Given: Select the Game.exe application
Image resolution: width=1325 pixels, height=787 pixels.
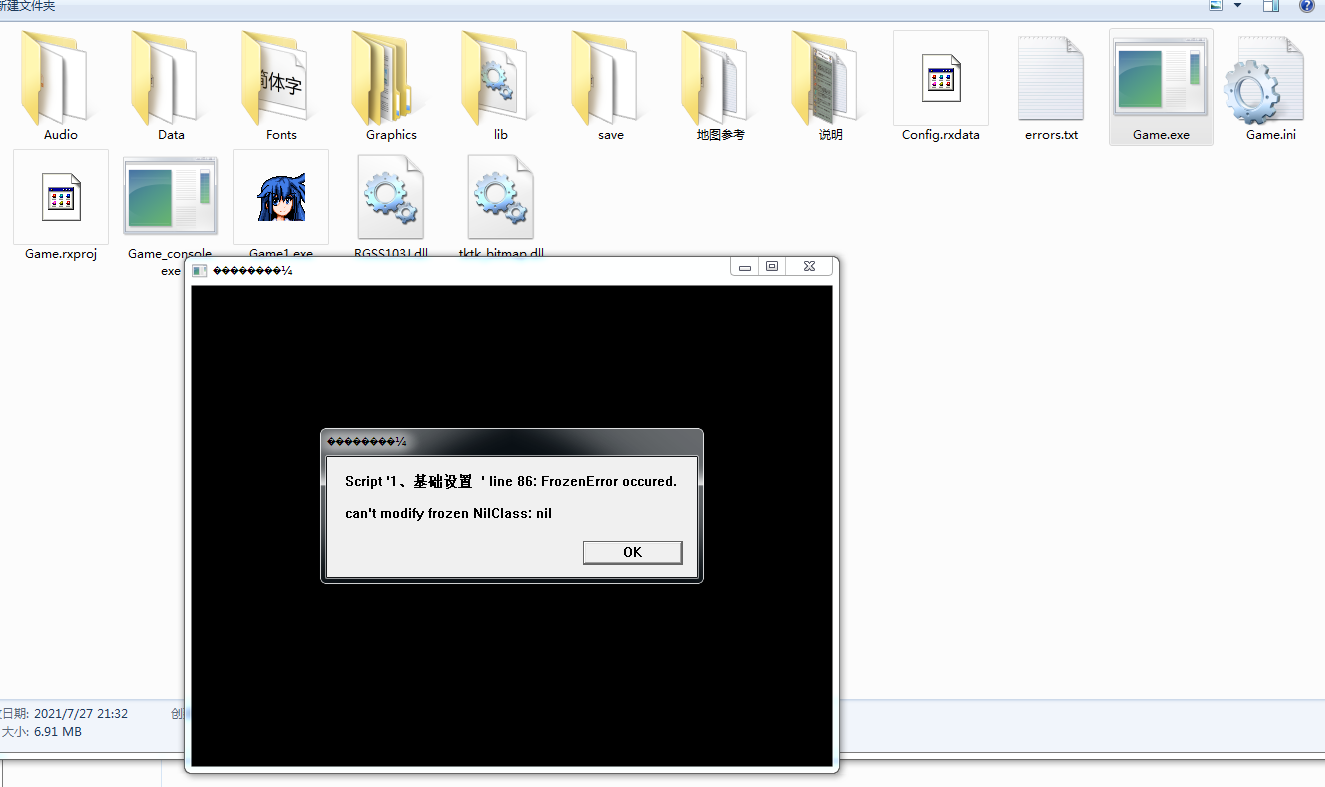Looking at the screenshot, I should [1161, 87].
